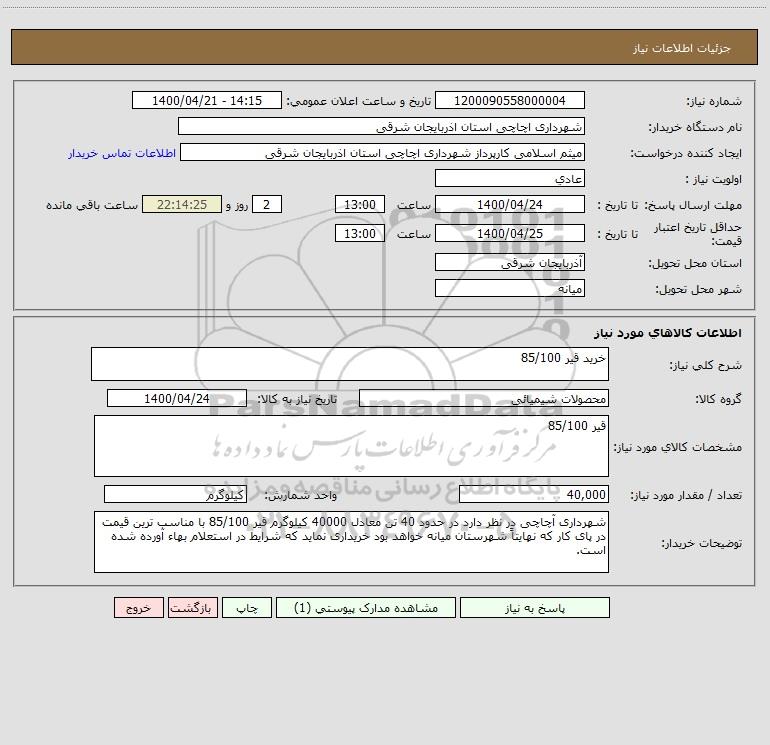Click the announcement date field 1400/04/21 - 14:15
Image resolution: width=770 pixels, height=745 pixels.
(x=207, y=100)
